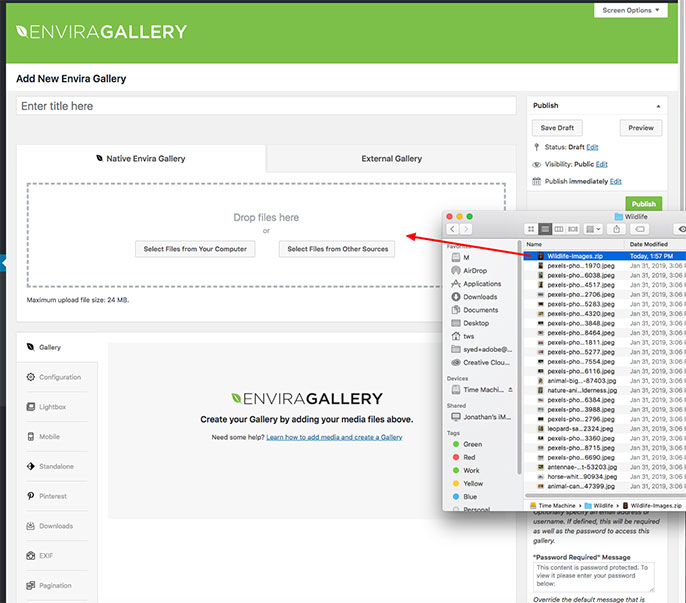
Task: Open syed+adobe folder in Finder sidebar
Action: tap(482, 349)
